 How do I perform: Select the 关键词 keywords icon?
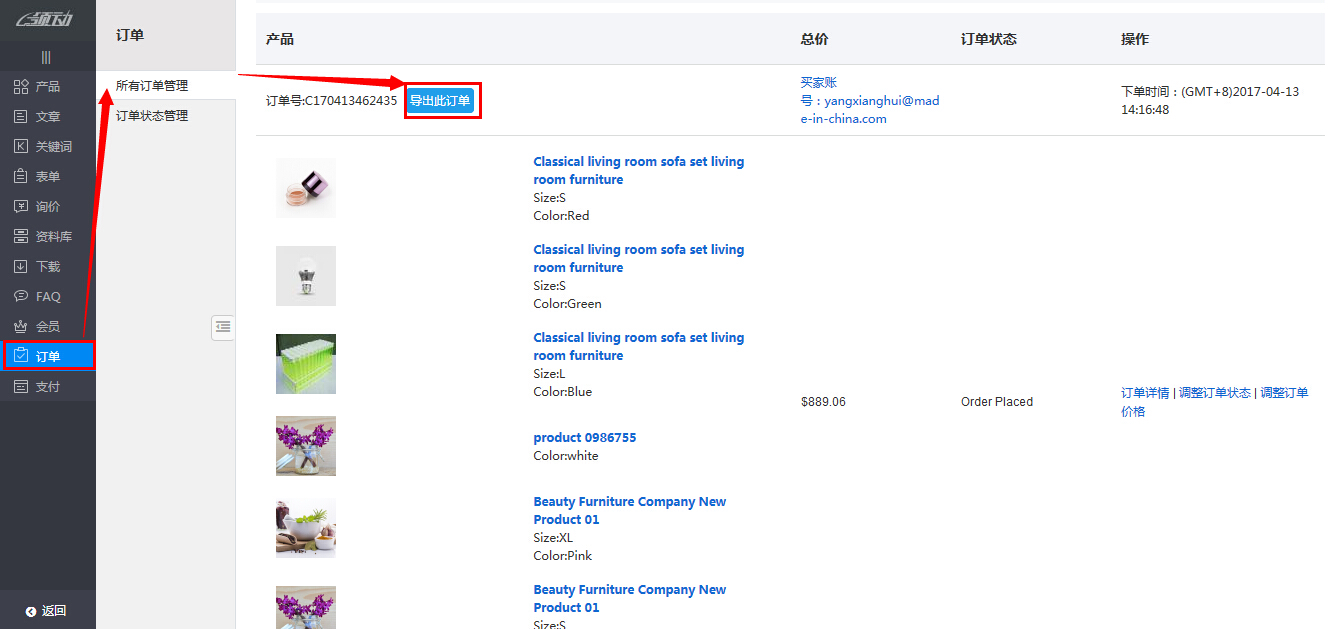[x=21, y=147]
